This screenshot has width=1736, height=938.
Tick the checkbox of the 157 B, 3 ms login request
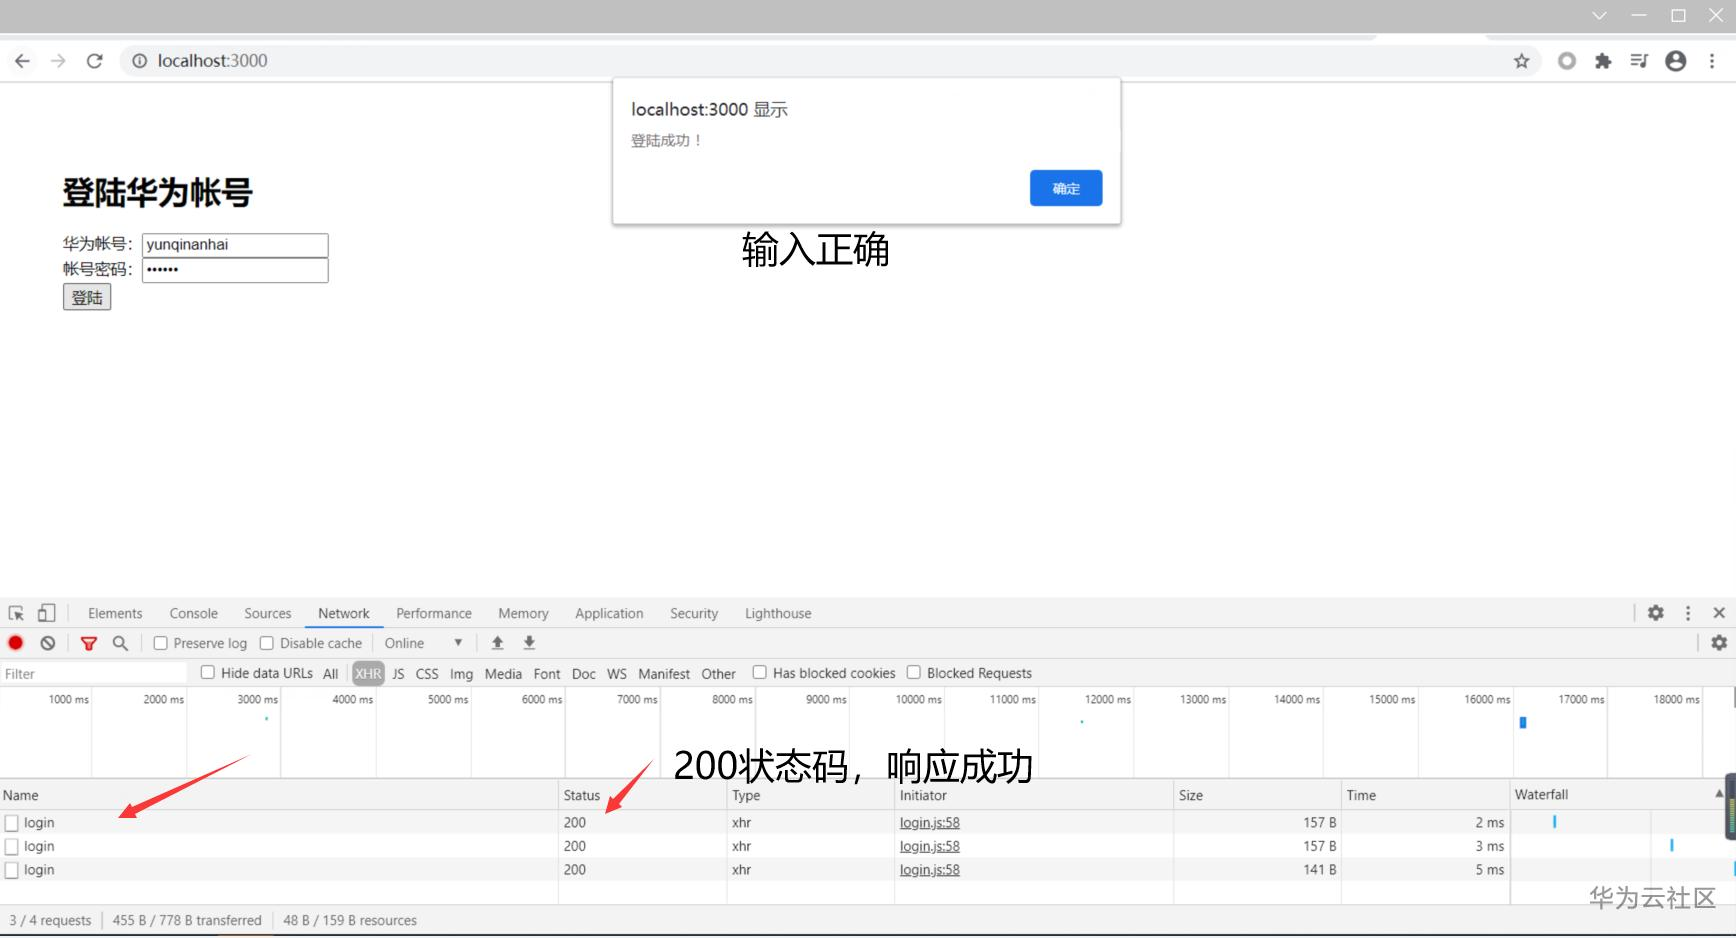(x=12, y=847)
